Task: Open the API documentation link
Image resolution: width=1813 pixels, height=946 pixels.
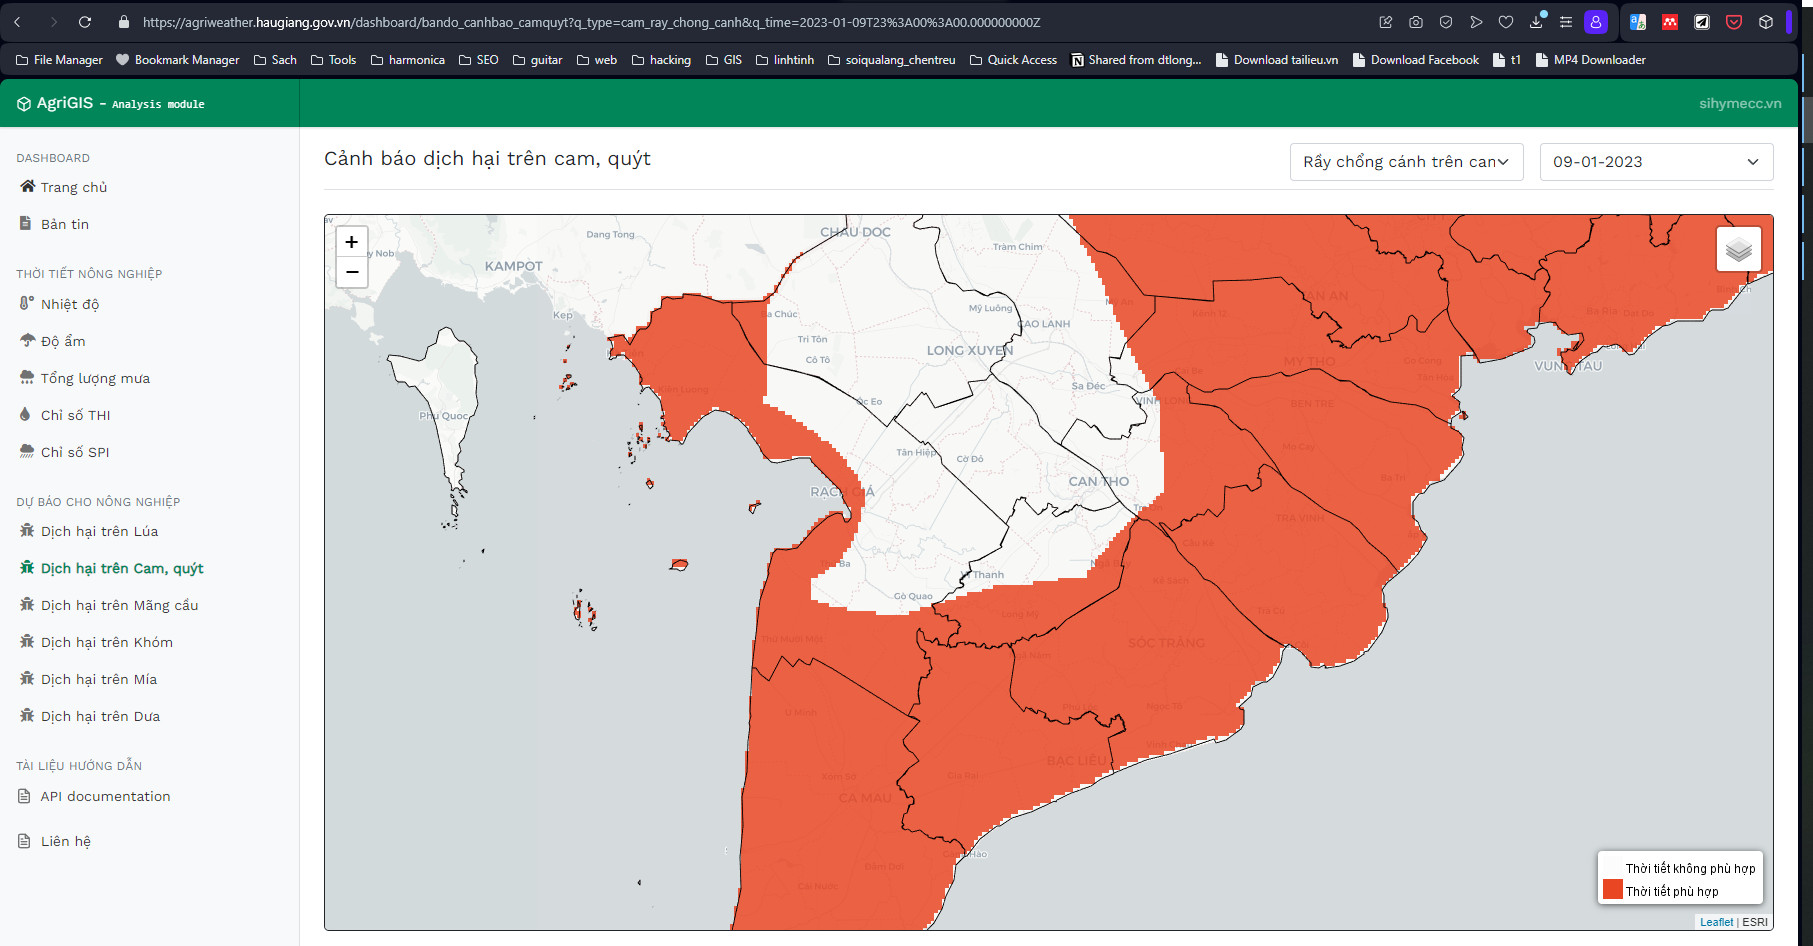Action: tap(105, 796)
